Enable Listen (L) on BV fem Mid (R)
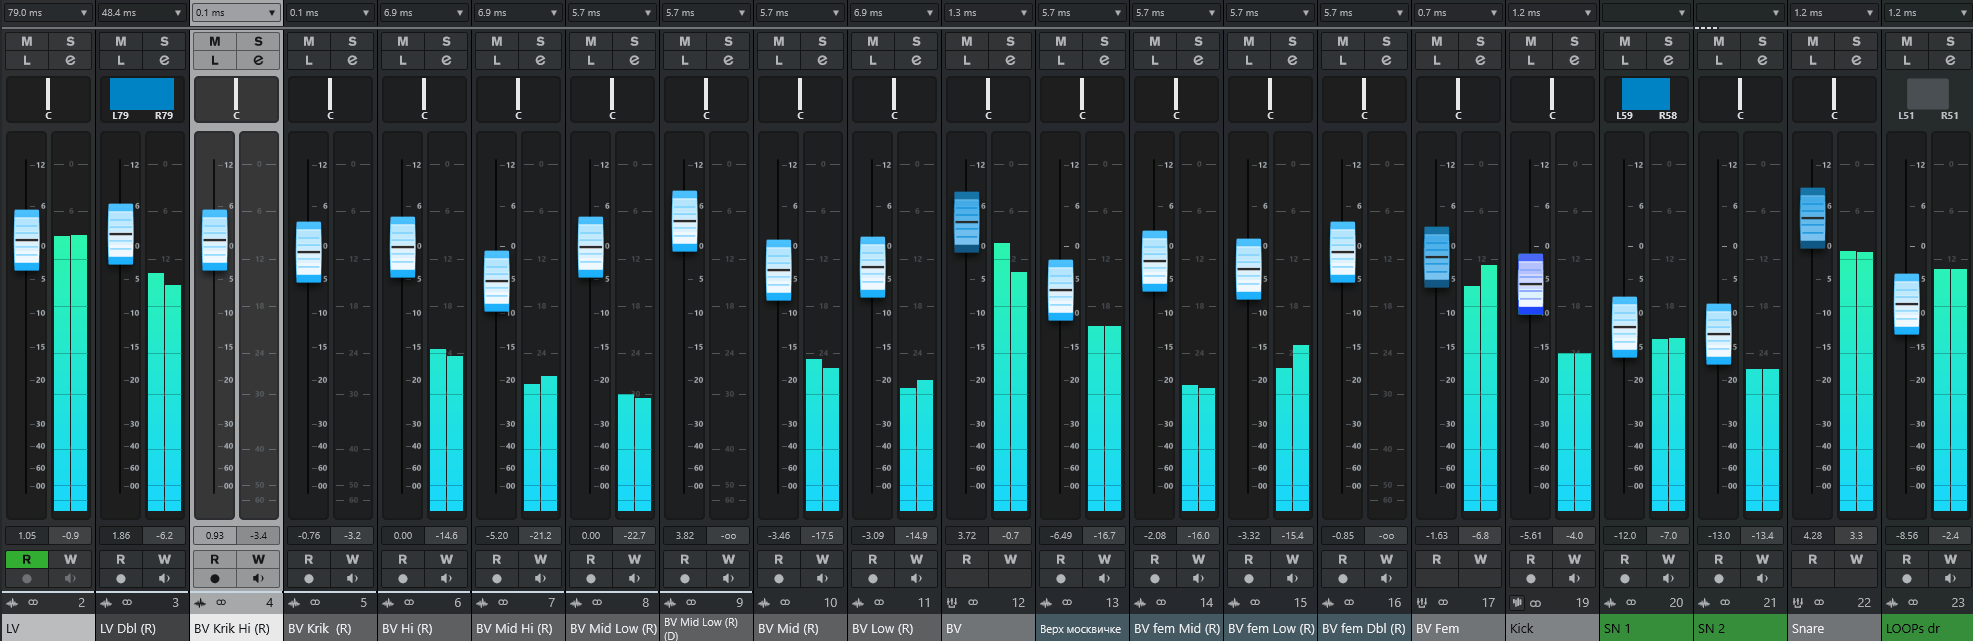1973x641 pixels. click(1155, 60)
